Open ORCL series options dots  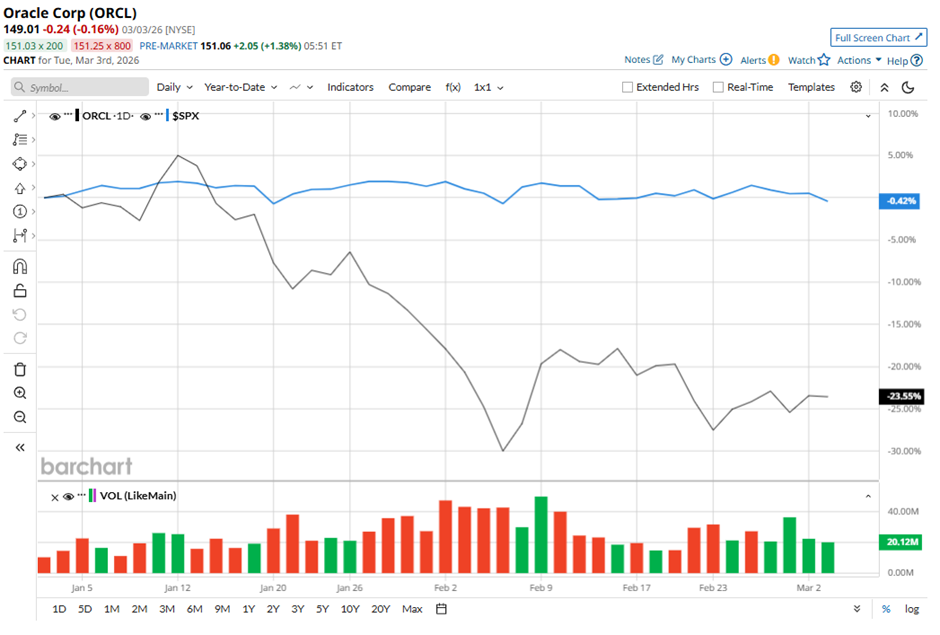click(68, 113)
